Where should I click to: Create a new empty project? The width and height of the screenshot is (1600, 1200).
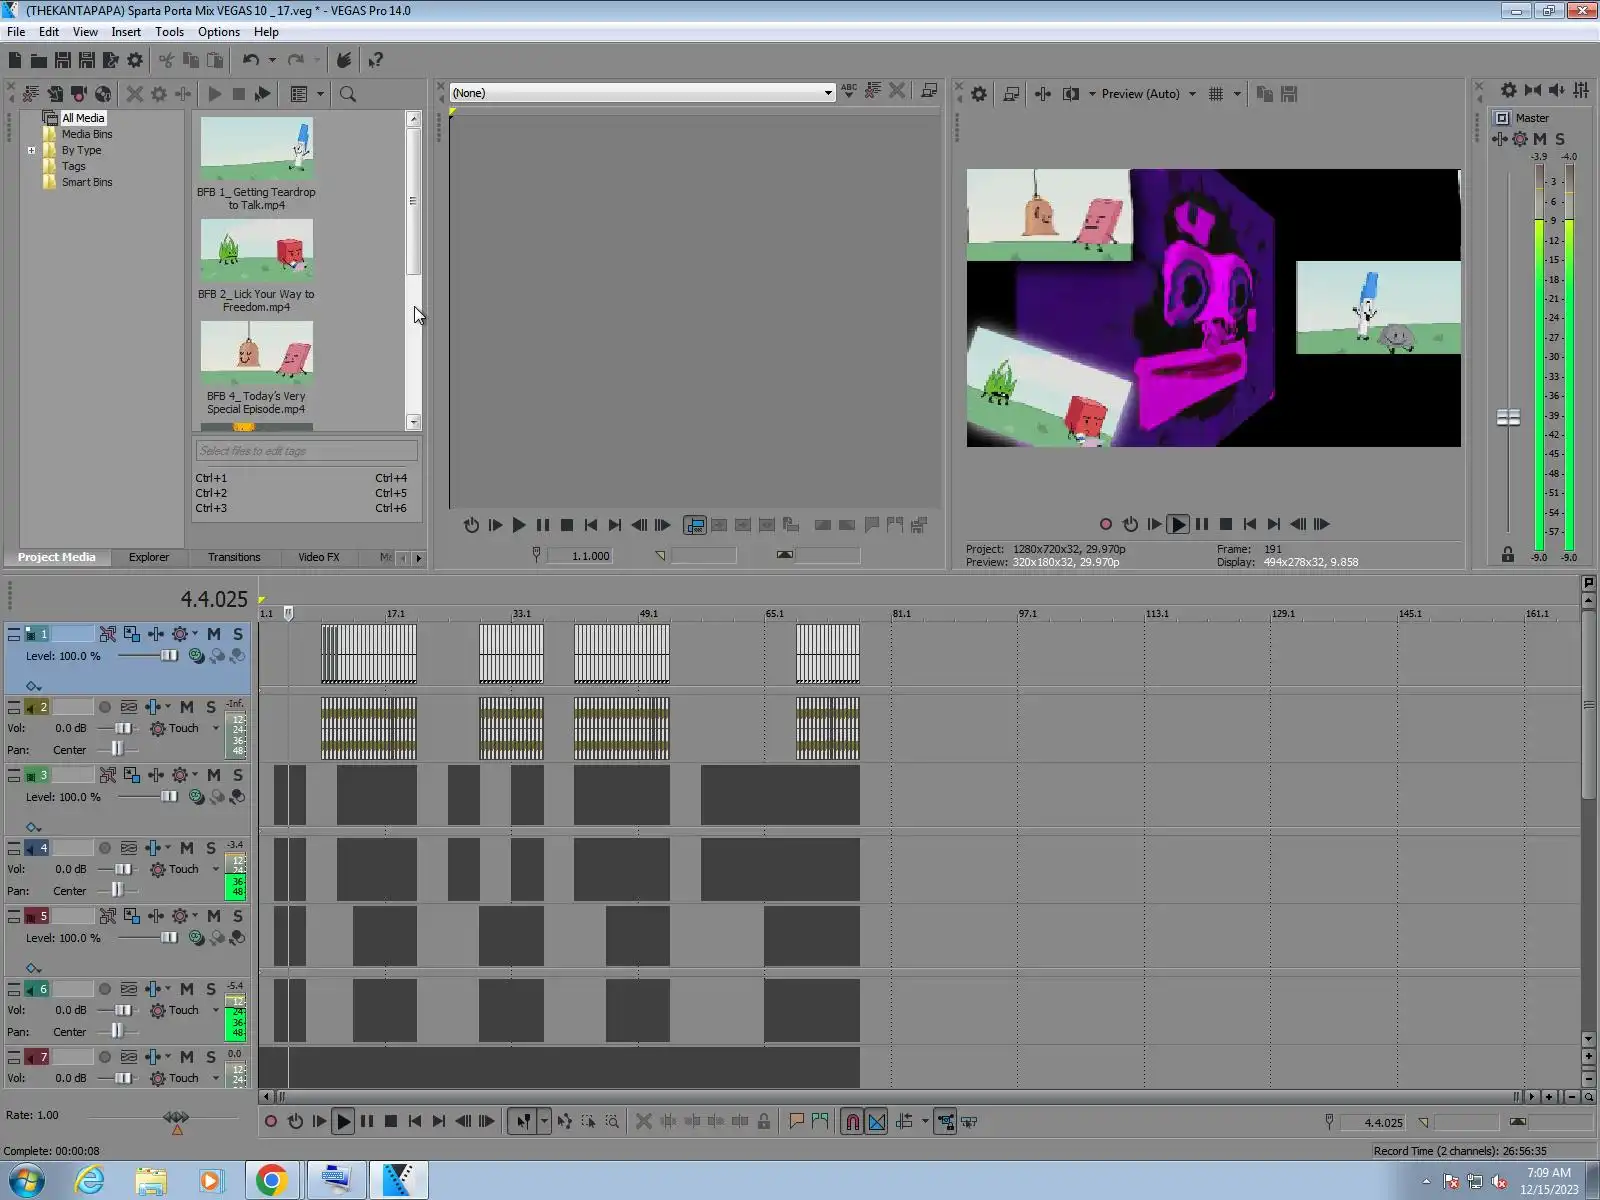[15, 60]
